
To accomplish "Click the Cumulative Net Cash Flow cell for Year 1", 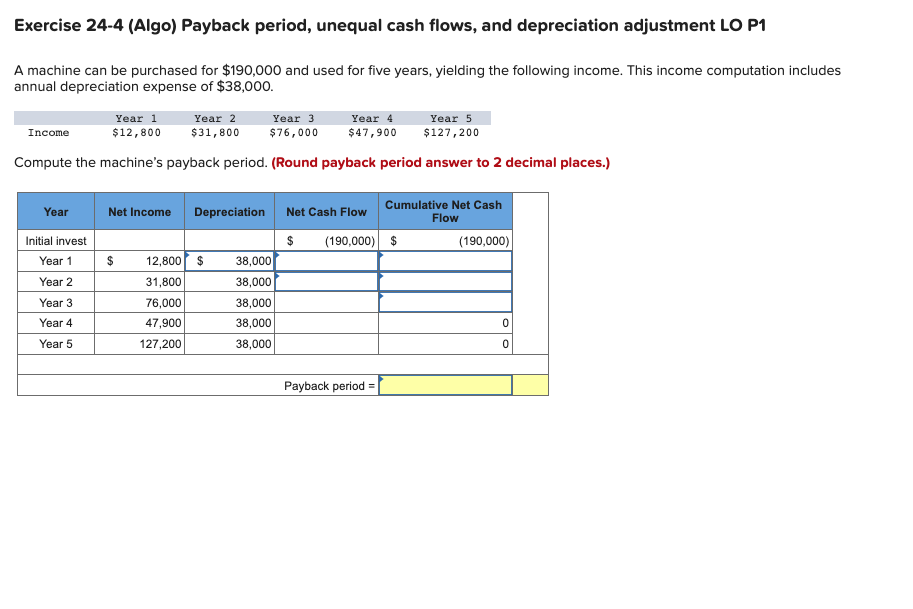I will pos(445,260).
